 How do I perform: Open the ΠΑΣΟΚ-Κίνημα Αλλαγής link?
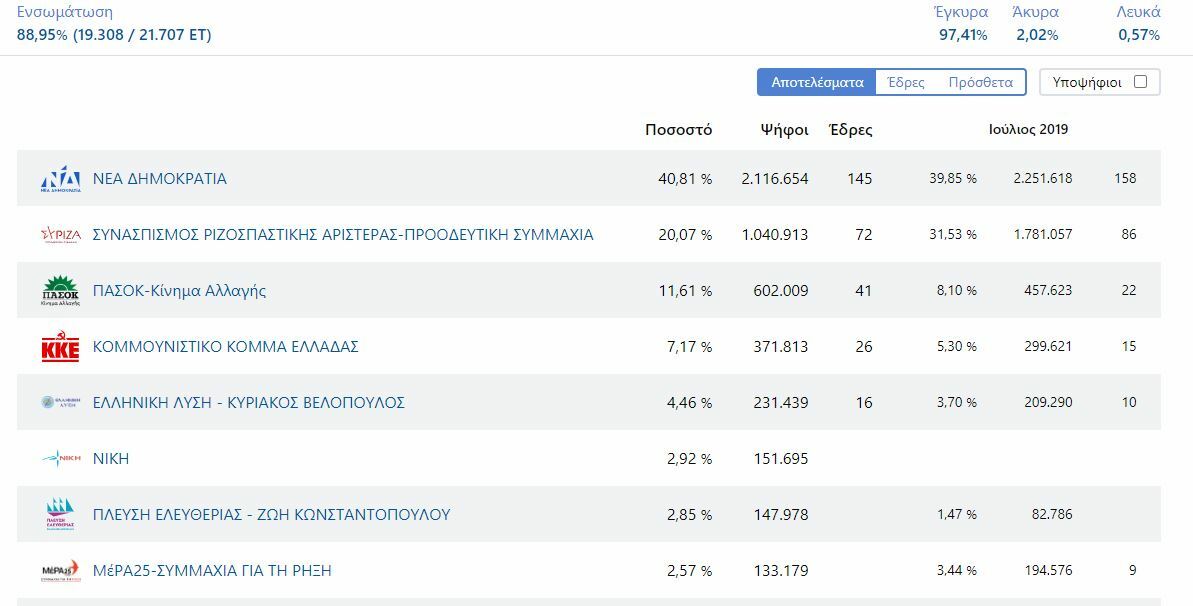point(179,291)
